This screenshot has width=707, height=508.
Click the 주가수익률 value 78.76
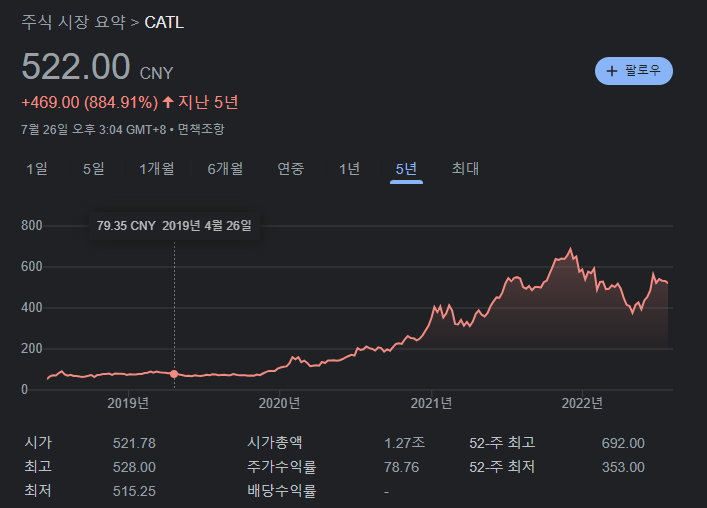pos(401,467)
